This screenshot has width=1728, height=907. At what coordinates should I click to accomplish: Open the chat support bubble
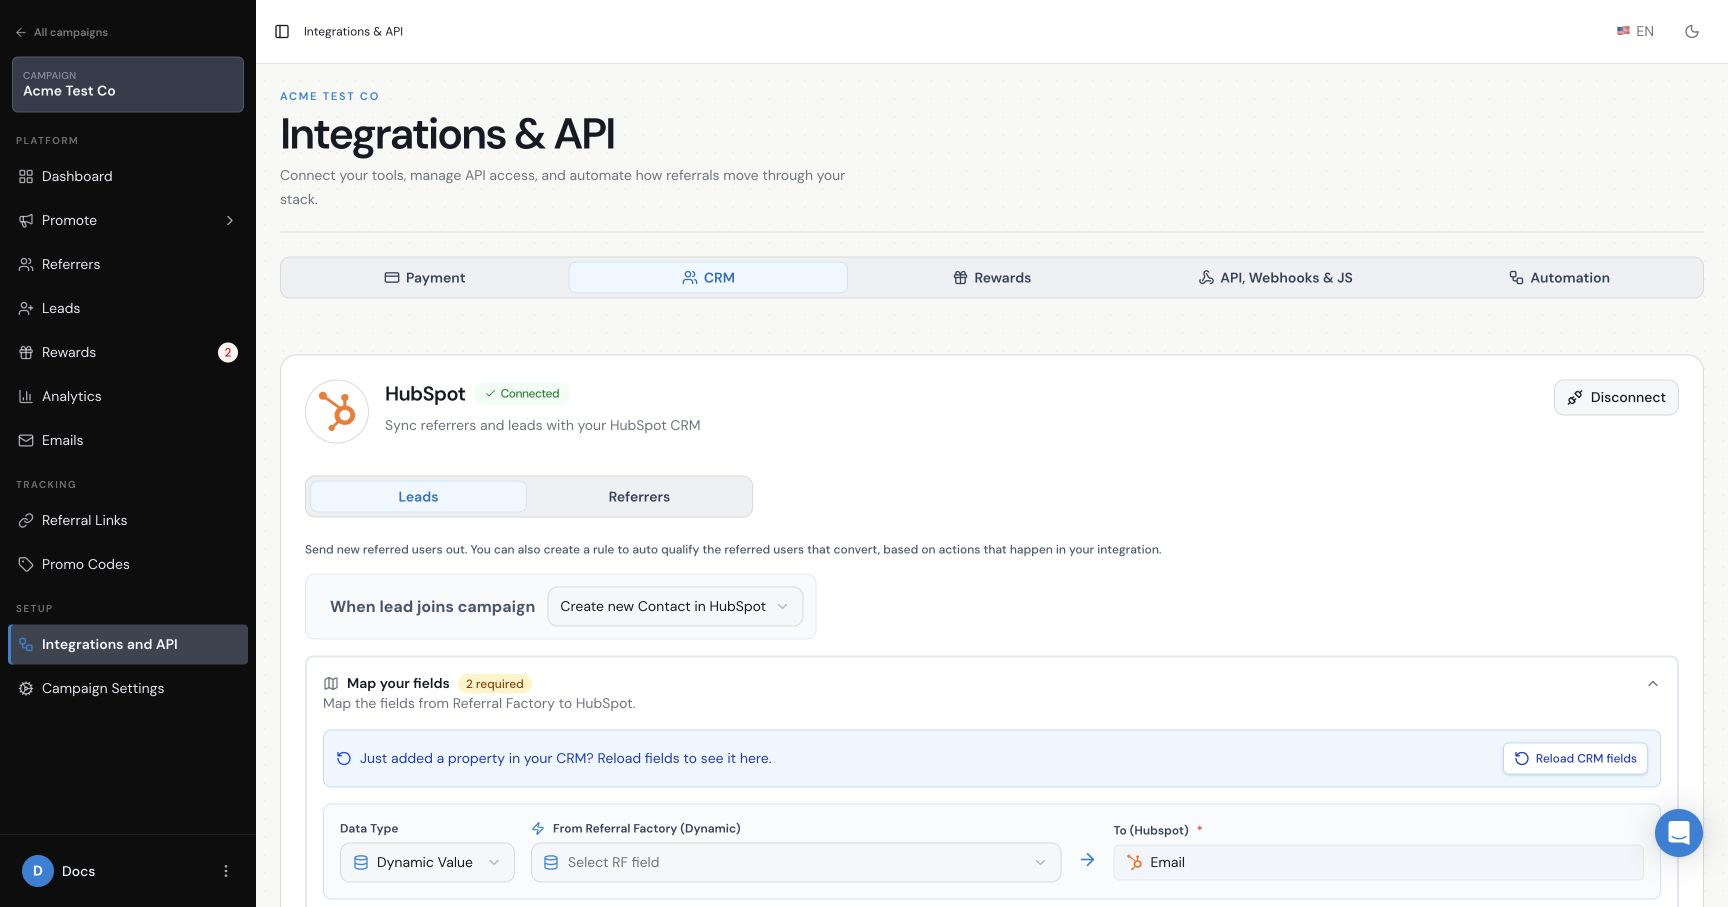(x=1679, y=833)
